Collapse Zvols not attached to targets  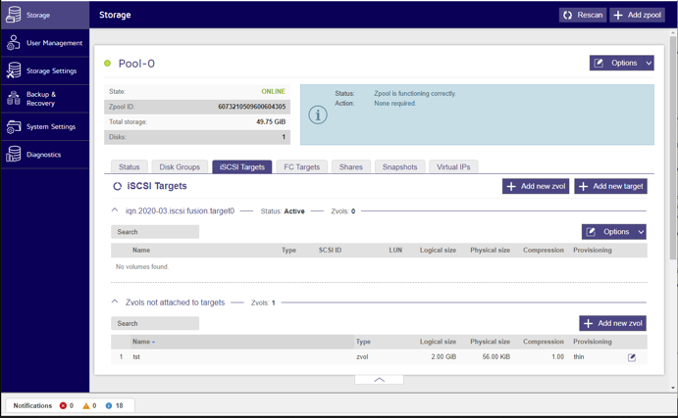115,302
